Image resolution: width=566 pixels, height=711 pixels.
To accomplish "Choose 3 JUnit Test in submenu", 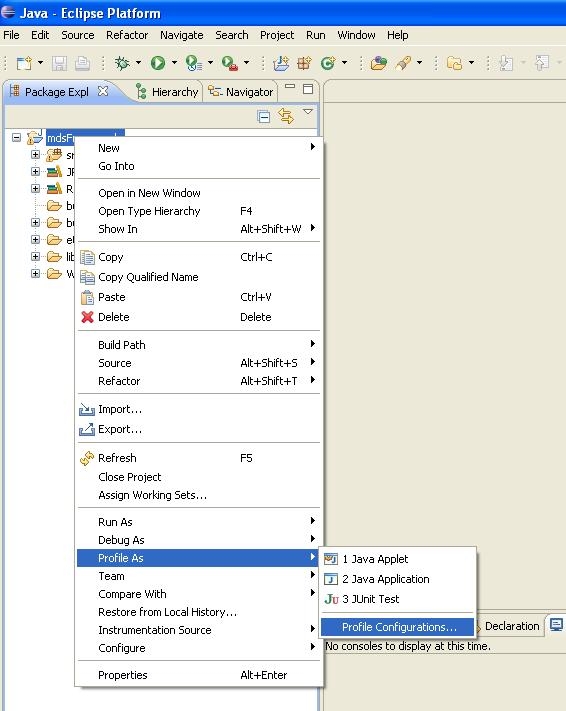I will pos(397,599).
